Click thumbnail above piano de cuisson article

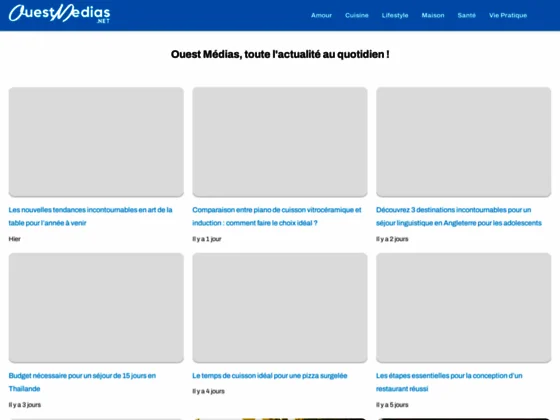tap(280, 142)
